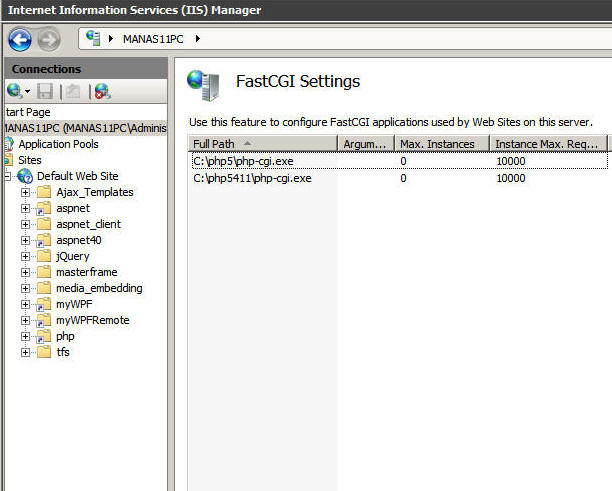Click the greyed Forward navigation arrow
612x491 pixels.
[x=49, y=39]
